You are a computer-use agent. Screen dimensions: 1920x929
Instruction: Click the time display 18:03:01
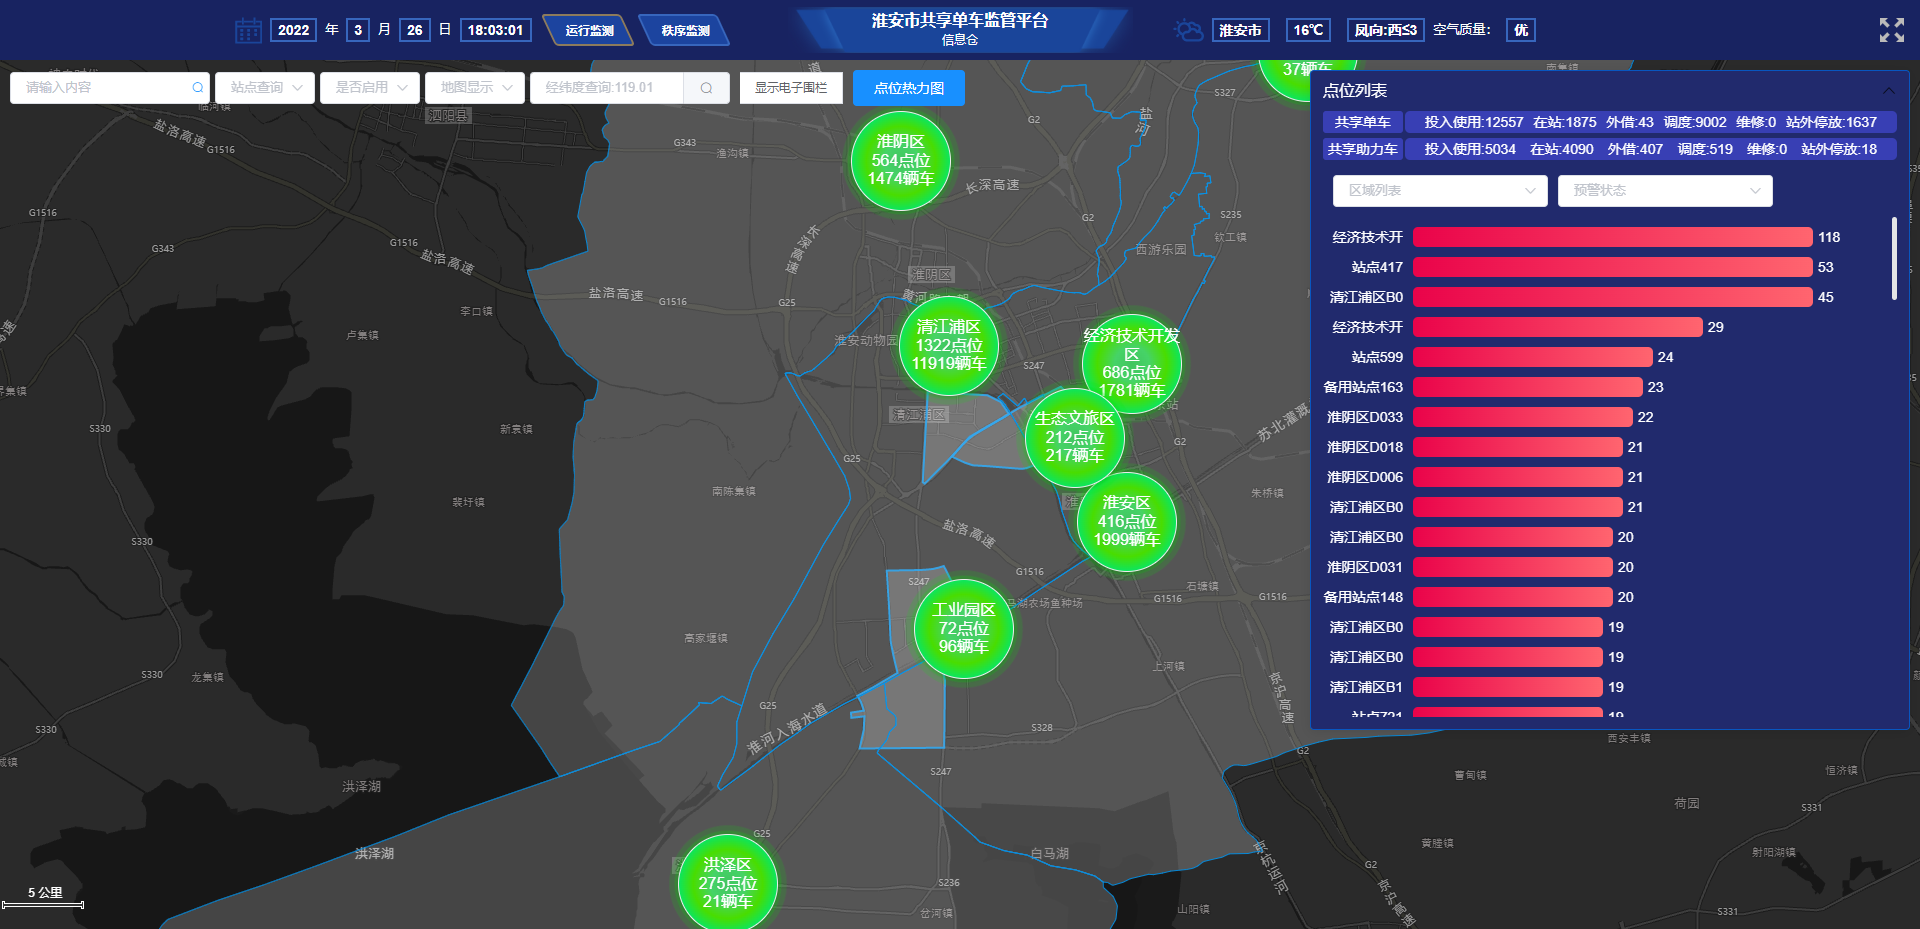tap(495, 30)
